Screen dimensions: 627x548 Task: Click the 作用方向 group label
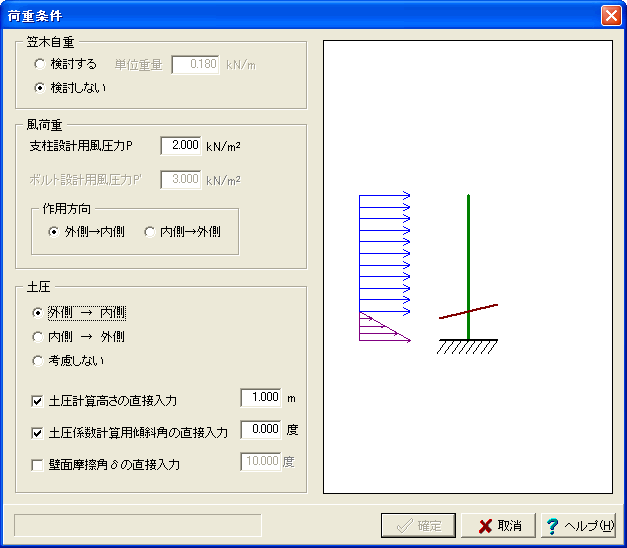pos(66,208)
